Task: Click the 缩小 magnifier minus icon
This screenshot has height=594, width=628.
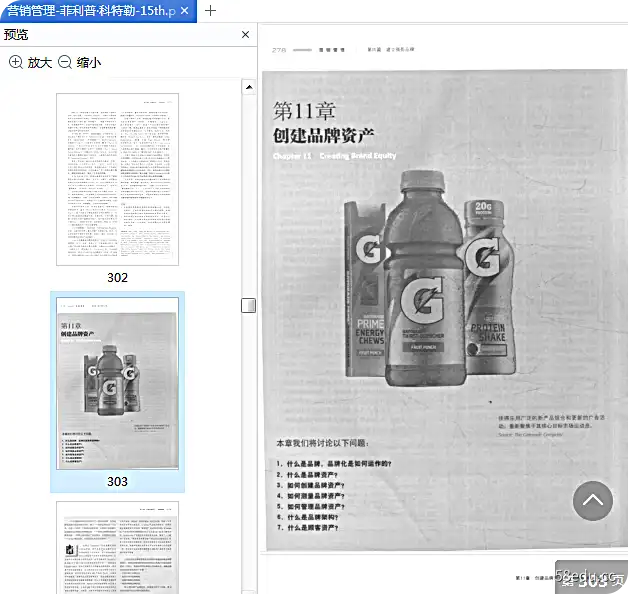Action: [x=65, y=62]
